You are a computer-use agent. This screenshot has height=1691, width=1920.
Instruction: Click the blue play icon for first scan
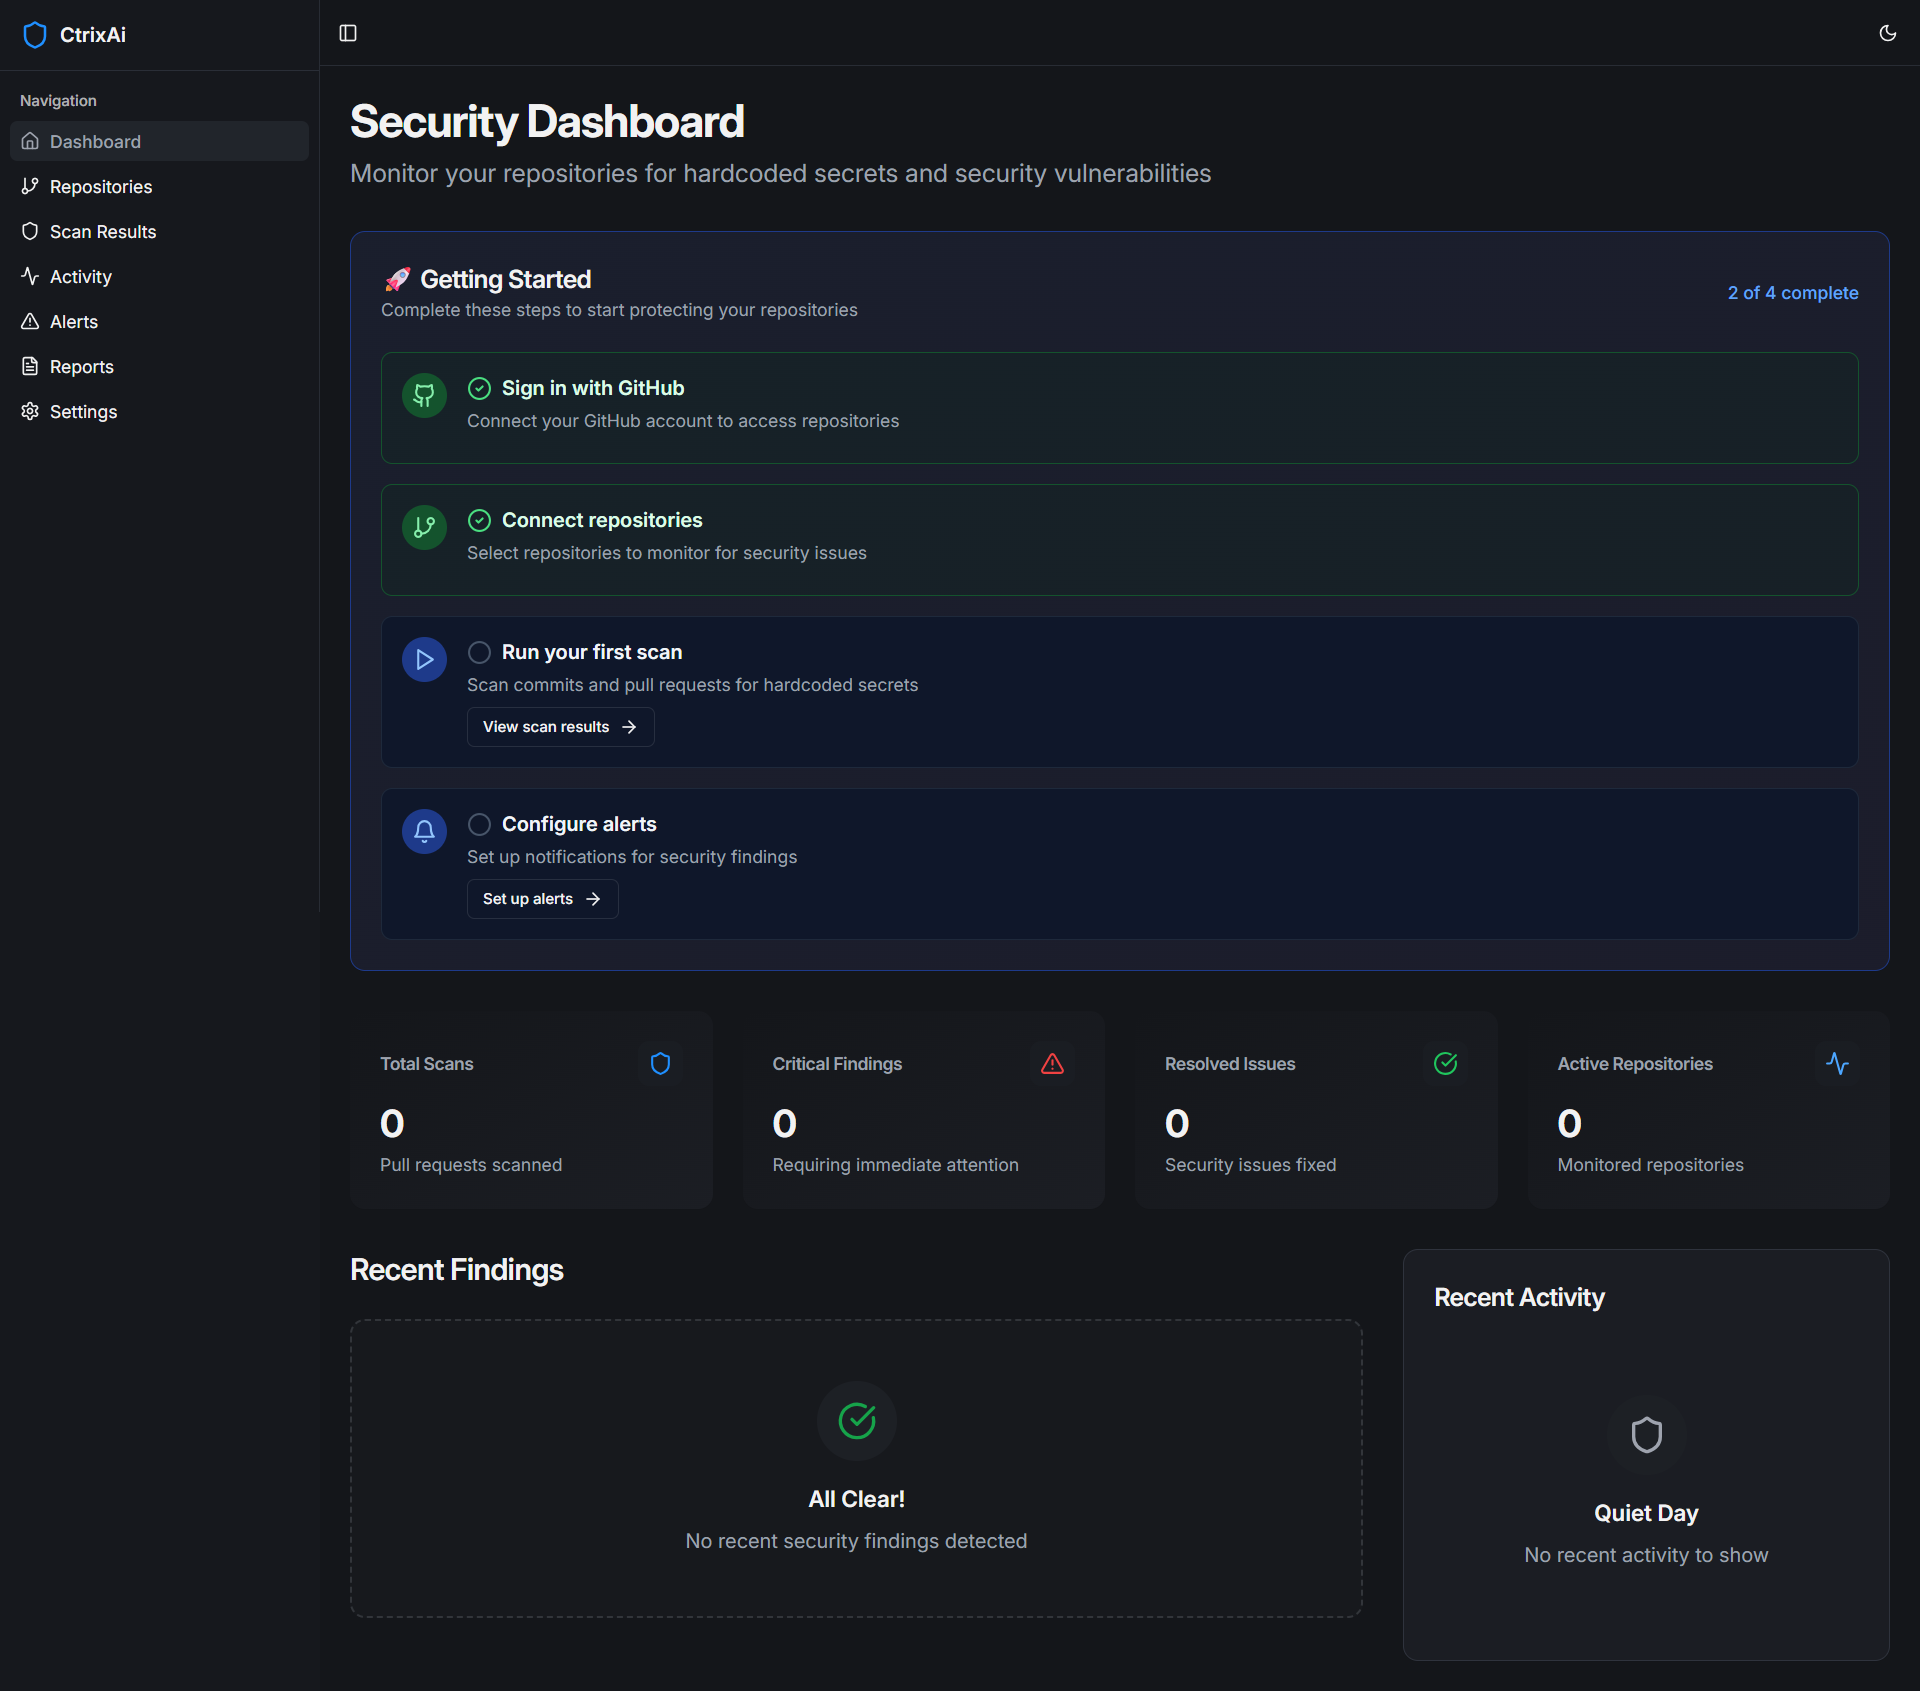pos(424,660)
